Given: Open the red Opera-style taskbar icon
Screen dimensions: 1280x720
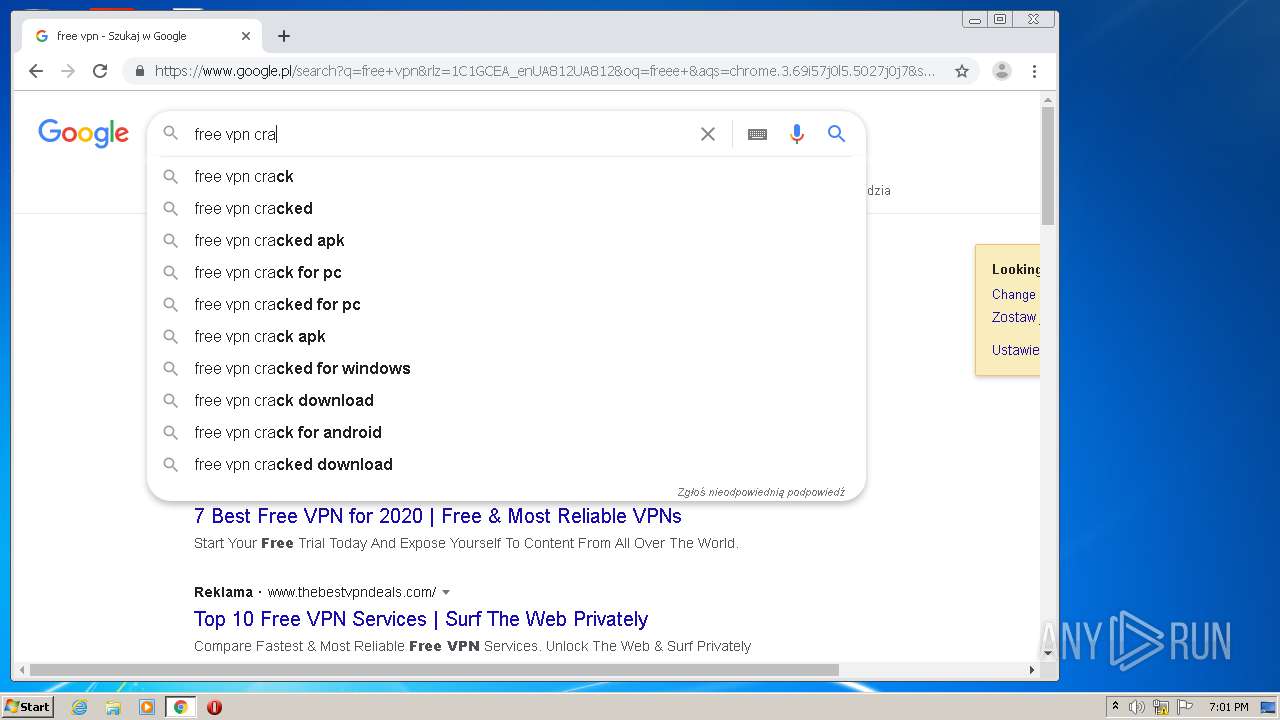Looking at the screenshot, I should [x=214, y=707].
